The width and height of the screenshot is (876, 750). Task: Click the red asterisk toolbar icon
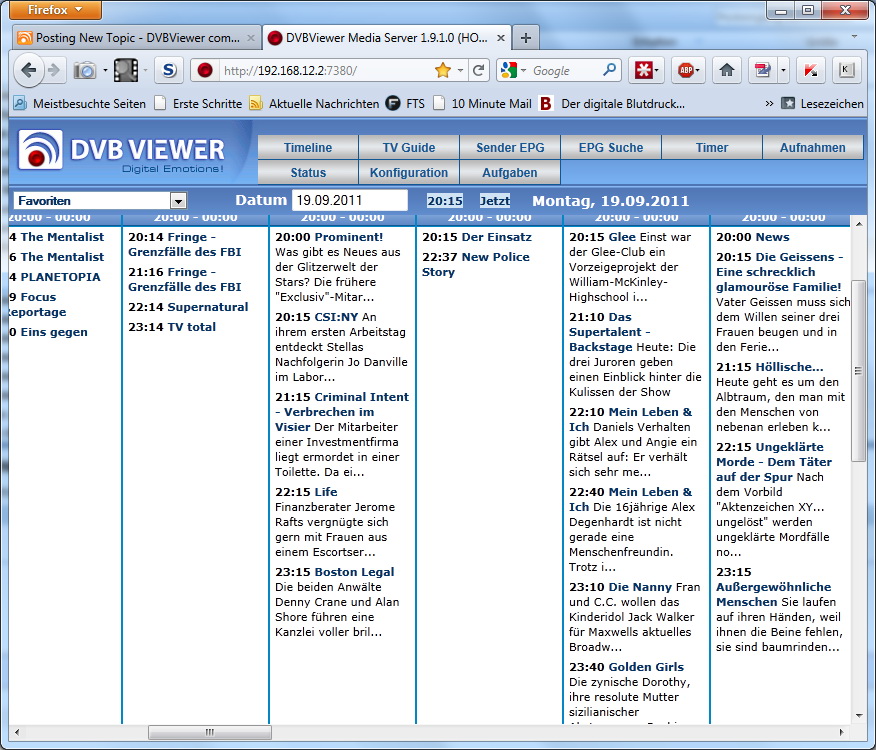coord(644,70)
